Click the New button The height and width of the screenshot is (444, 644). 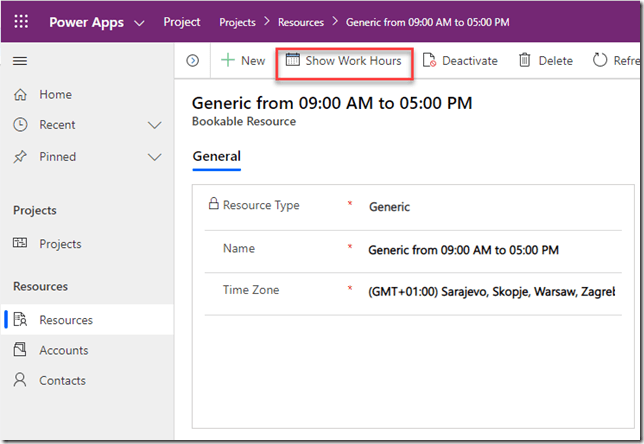click(x=243, y=61)
